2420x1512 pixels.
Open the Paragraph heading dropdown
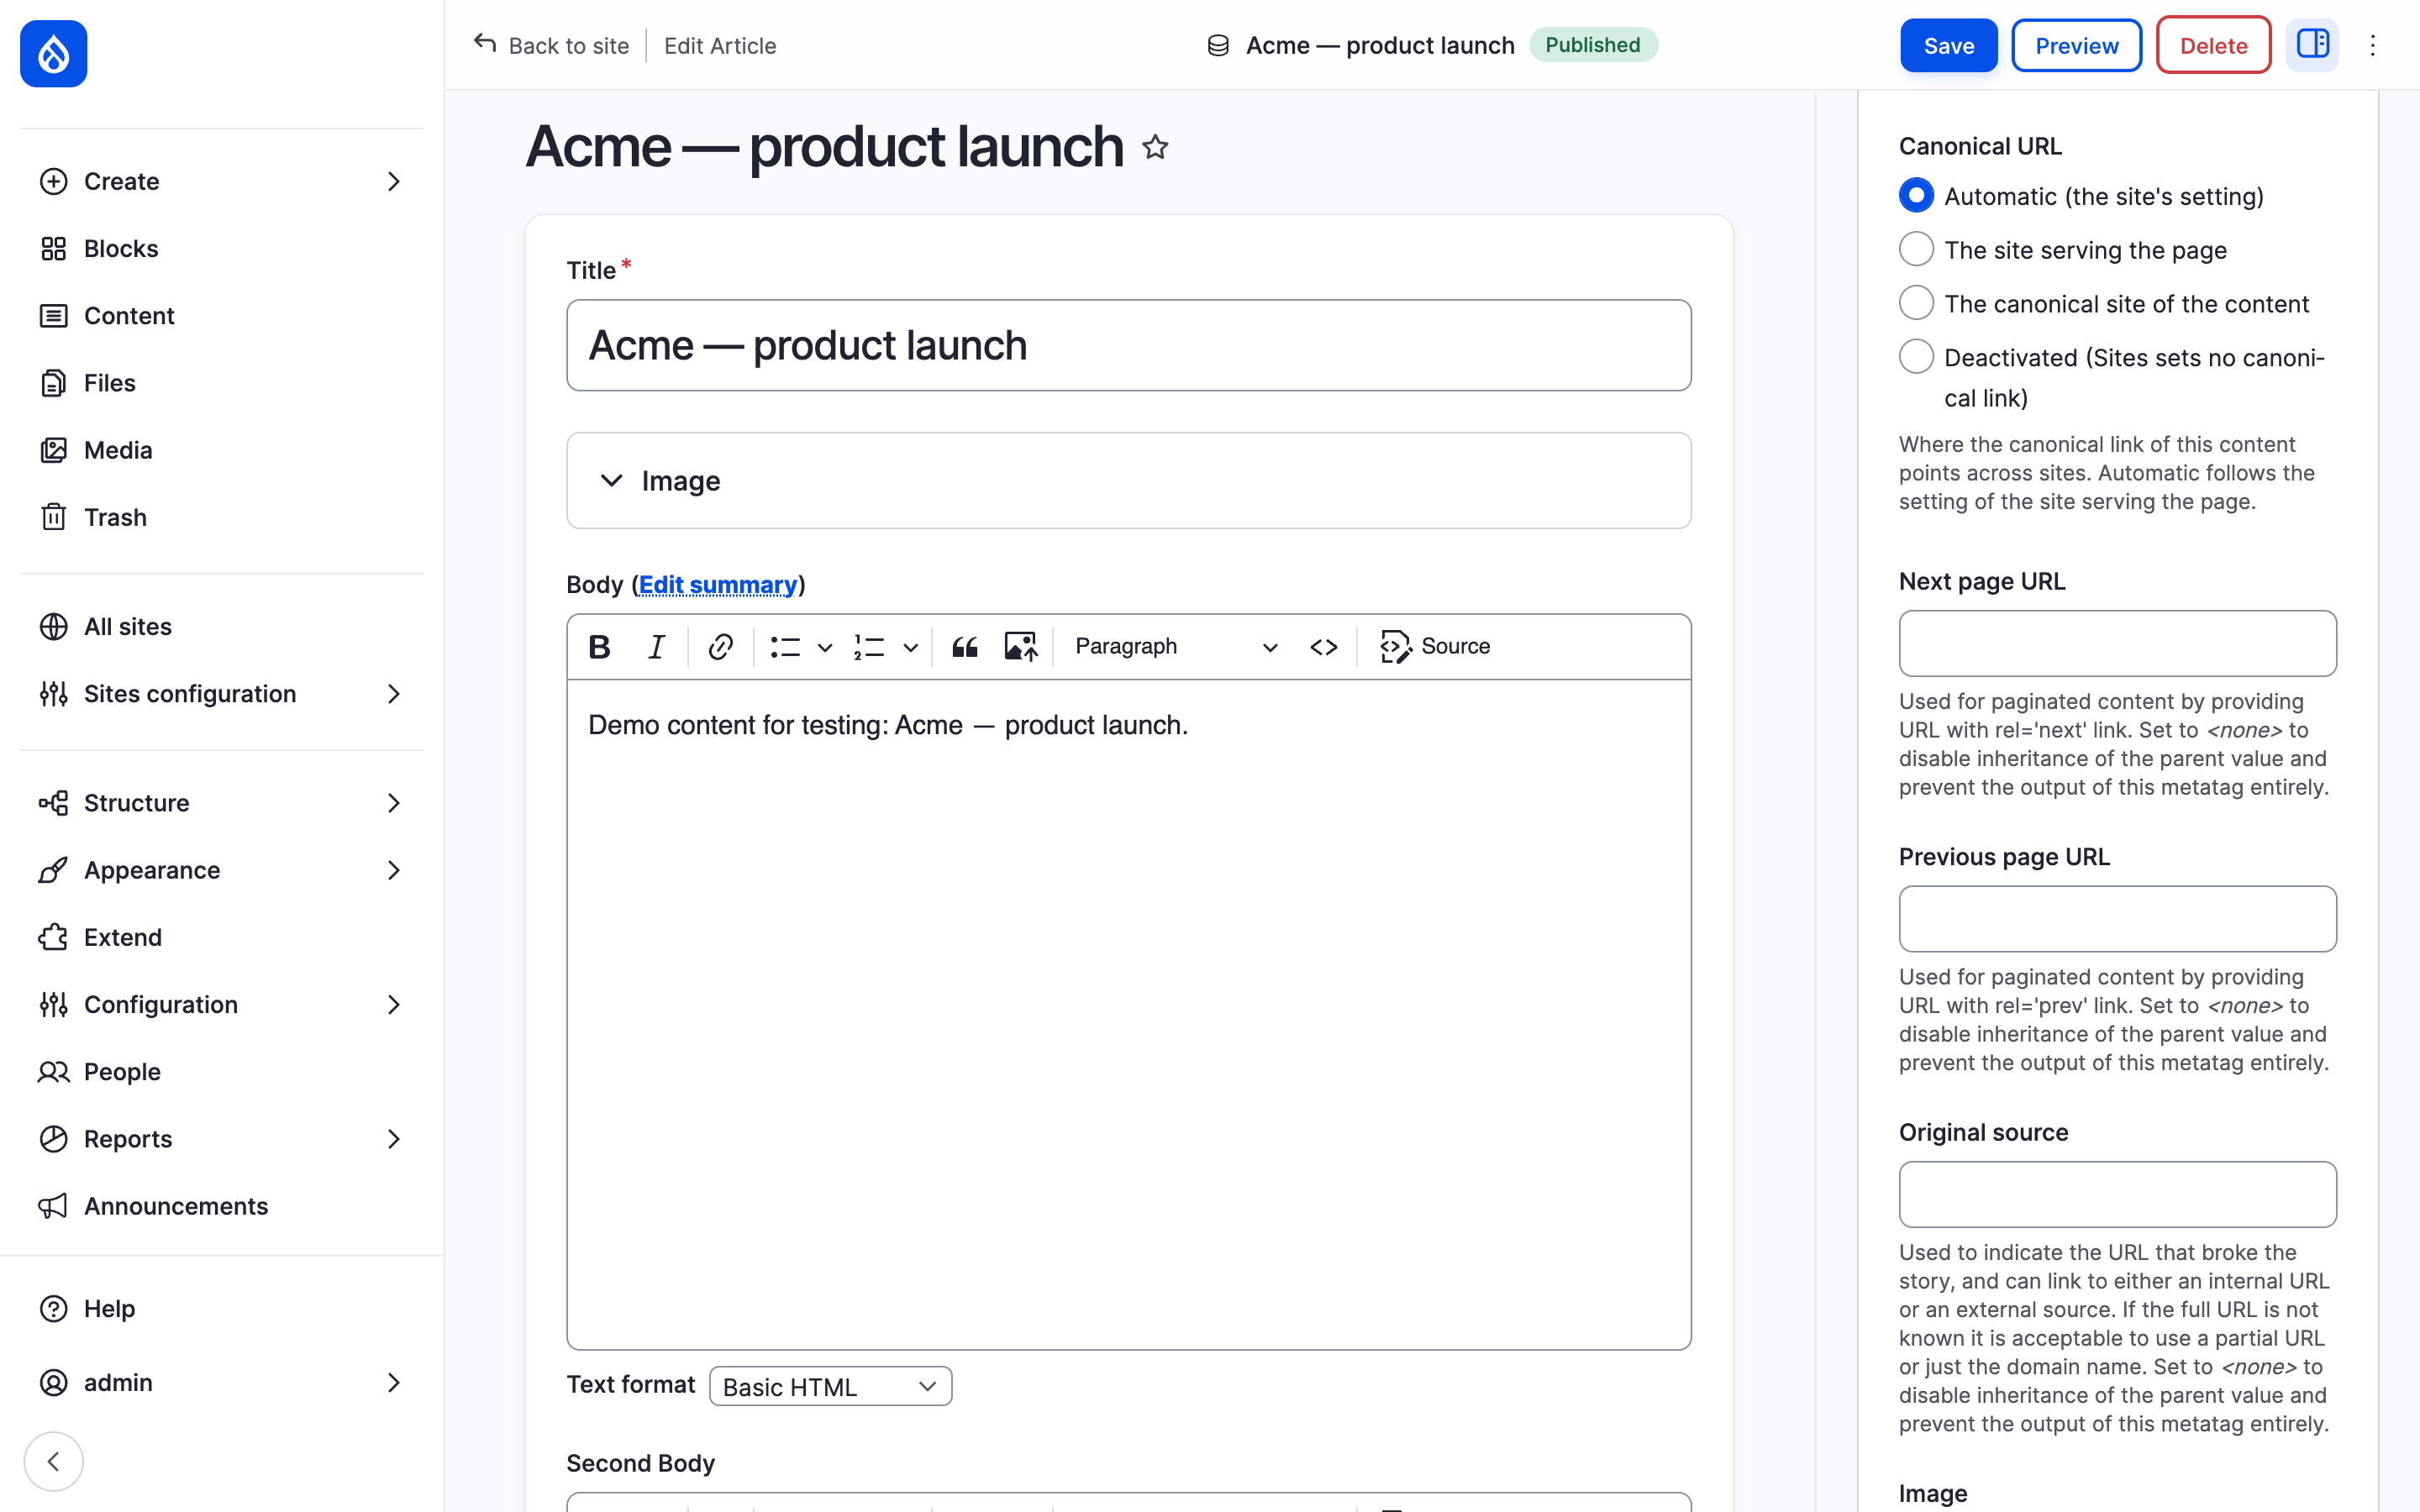(1176, 647)
